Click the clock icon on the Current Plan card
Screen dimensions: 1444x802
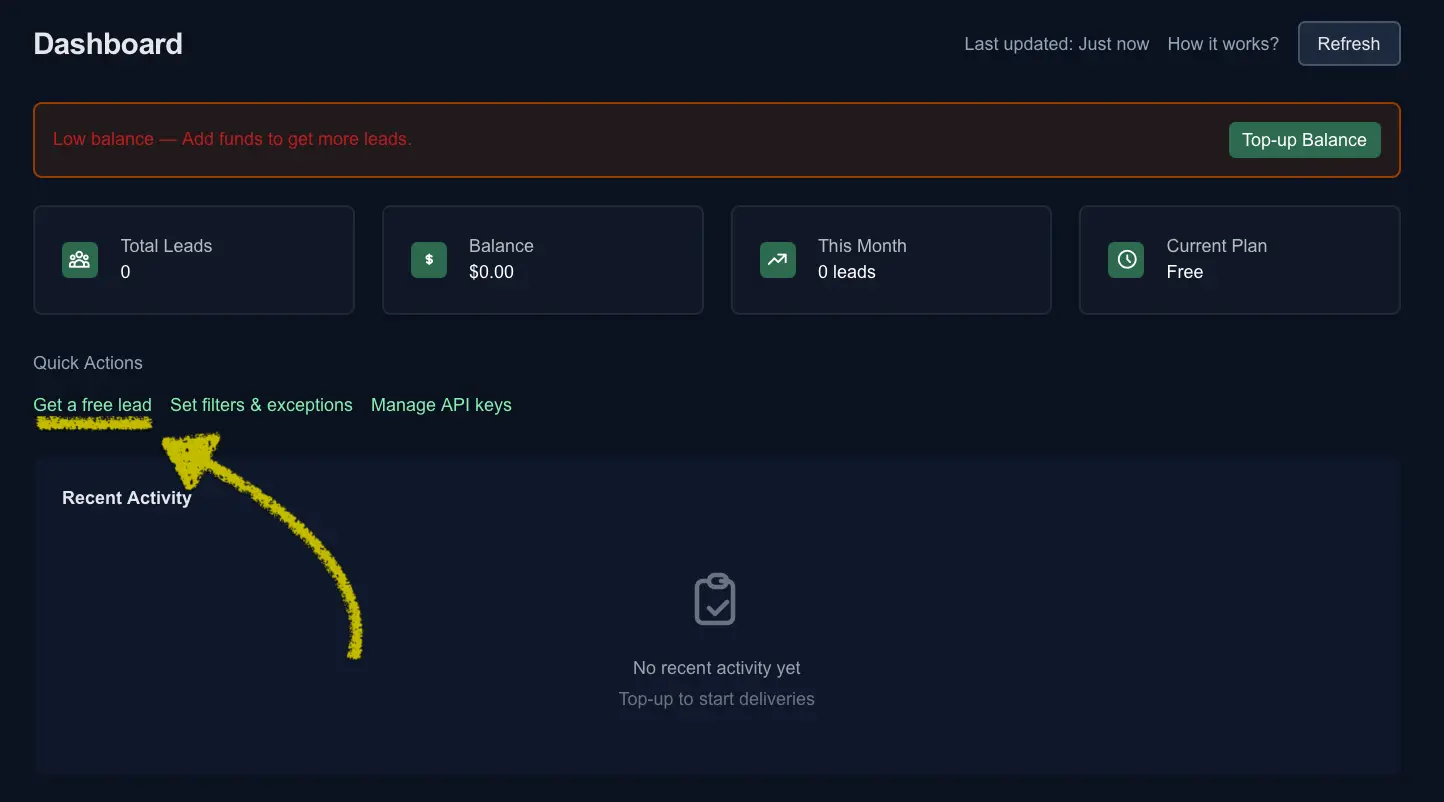[x=1126, y=260]
